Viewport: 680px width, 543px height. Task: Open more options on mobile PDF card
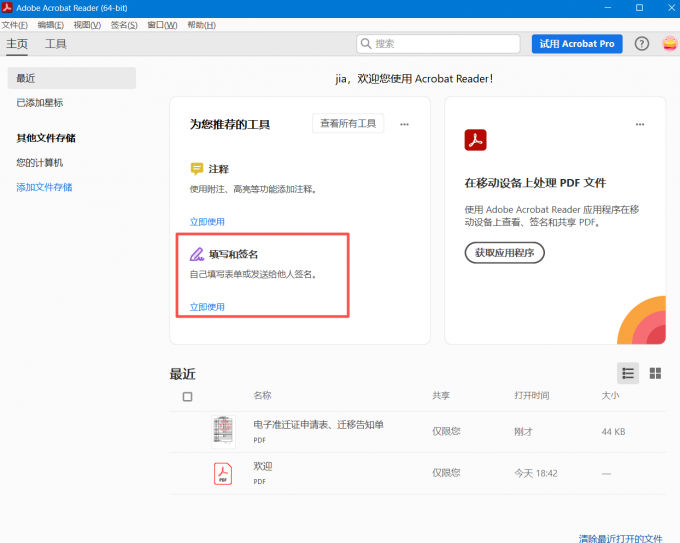tap(639, 124)
